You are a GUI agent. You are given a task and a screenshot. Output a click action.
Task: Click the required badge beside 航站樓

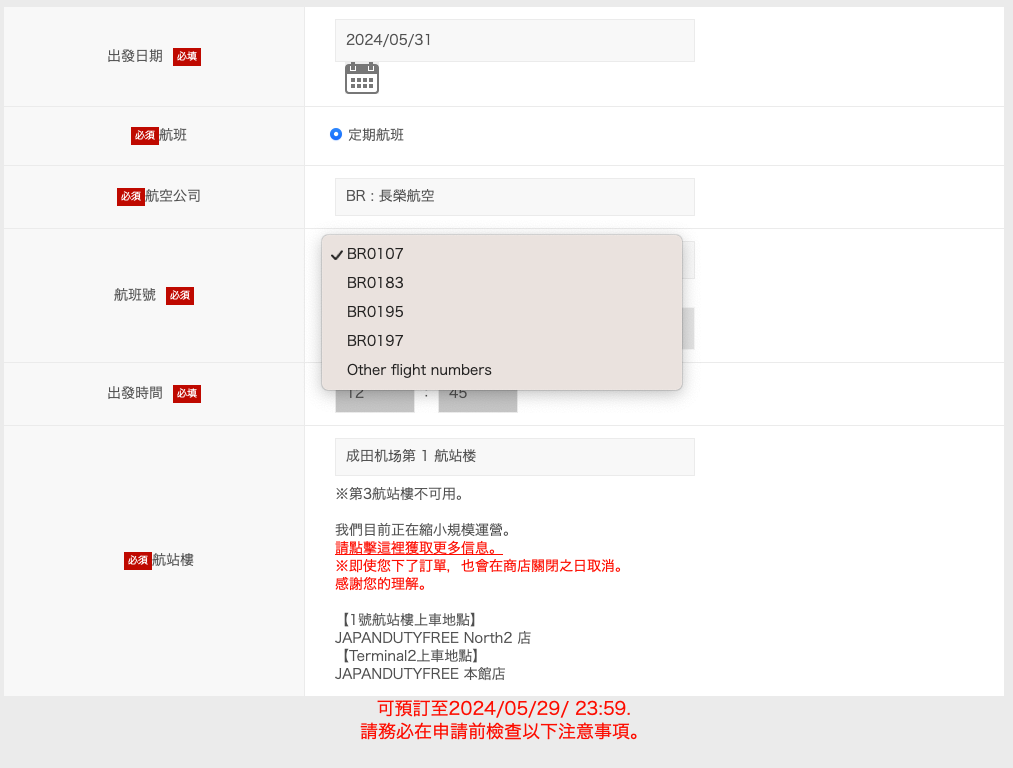click(x=138, y=561)
